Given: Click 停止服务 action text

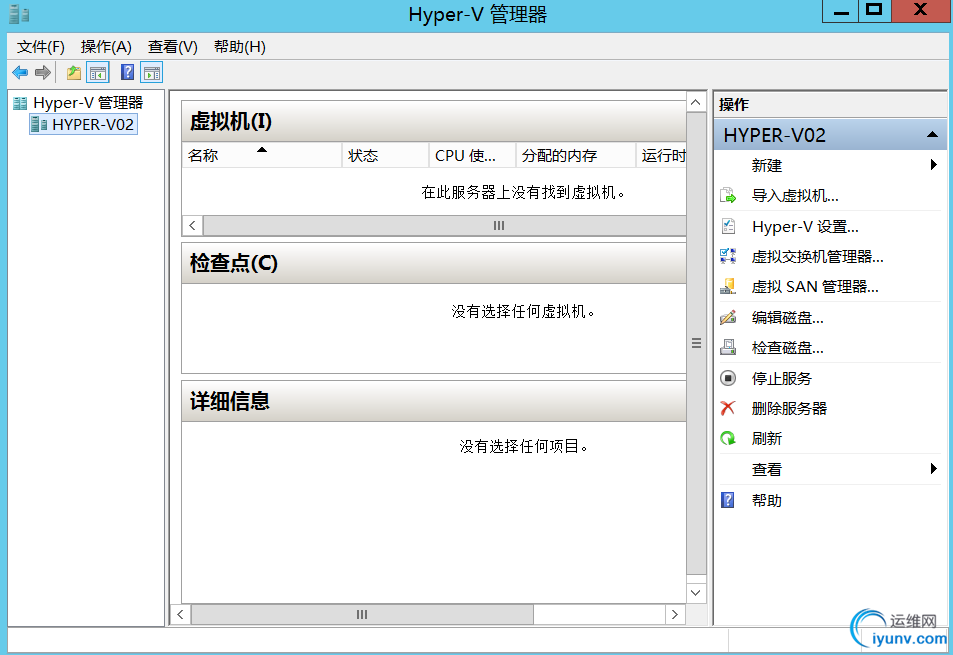Looking at the screenshot, I should 782,378.
